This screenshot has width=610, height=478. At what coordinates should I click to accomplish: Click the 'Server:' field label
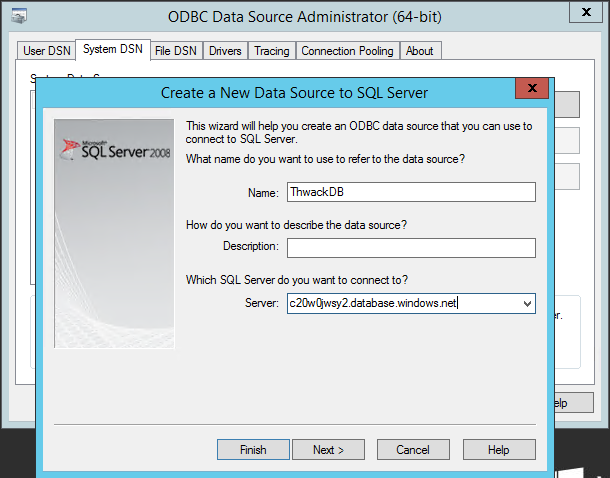tap(262, 303)
